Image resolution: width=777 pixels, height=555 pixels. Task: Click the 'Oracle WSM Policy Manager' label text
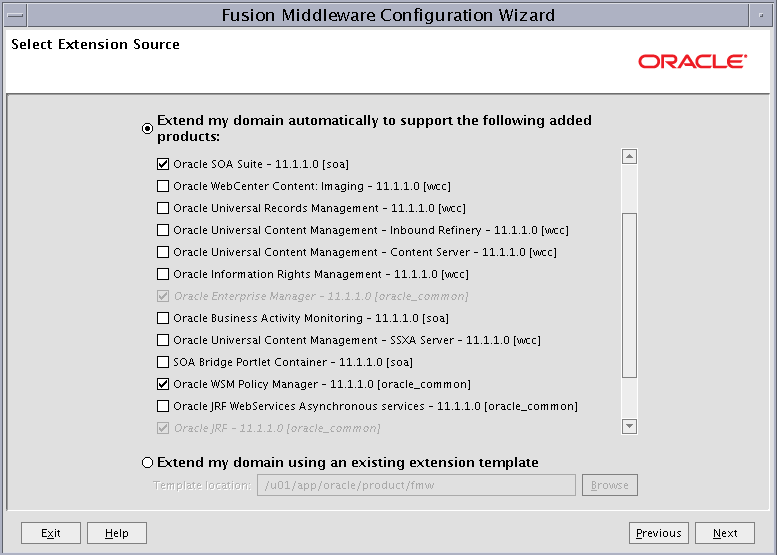coord(246,384)
